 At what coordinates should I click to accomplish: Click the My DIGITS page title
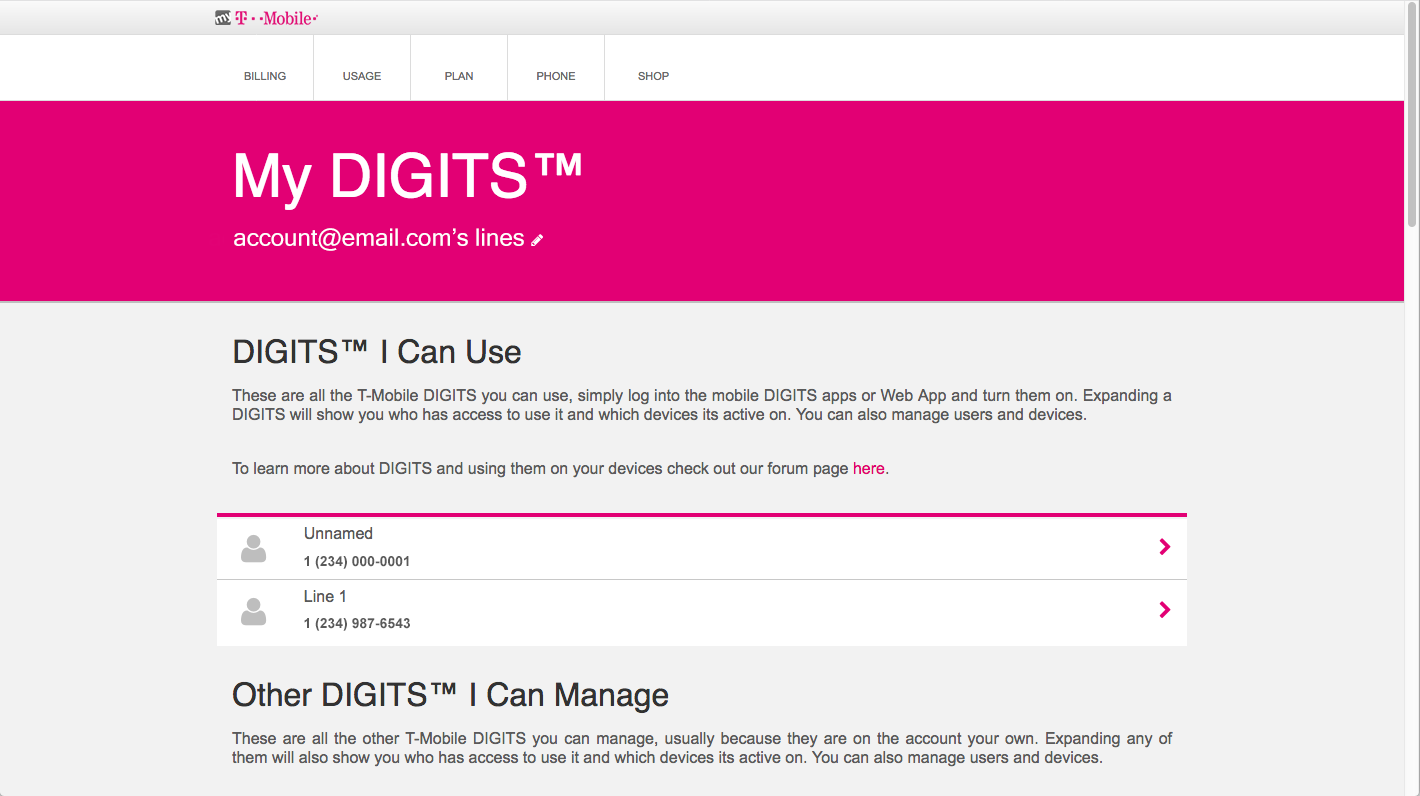tap(408, 176)
